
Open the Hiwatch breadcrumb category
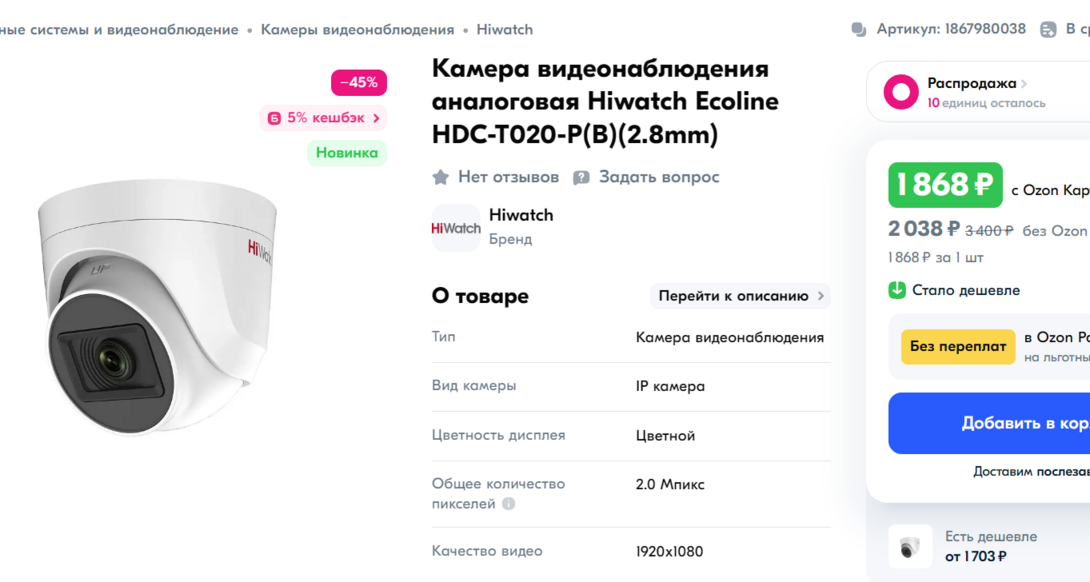[x=505, y=30]
